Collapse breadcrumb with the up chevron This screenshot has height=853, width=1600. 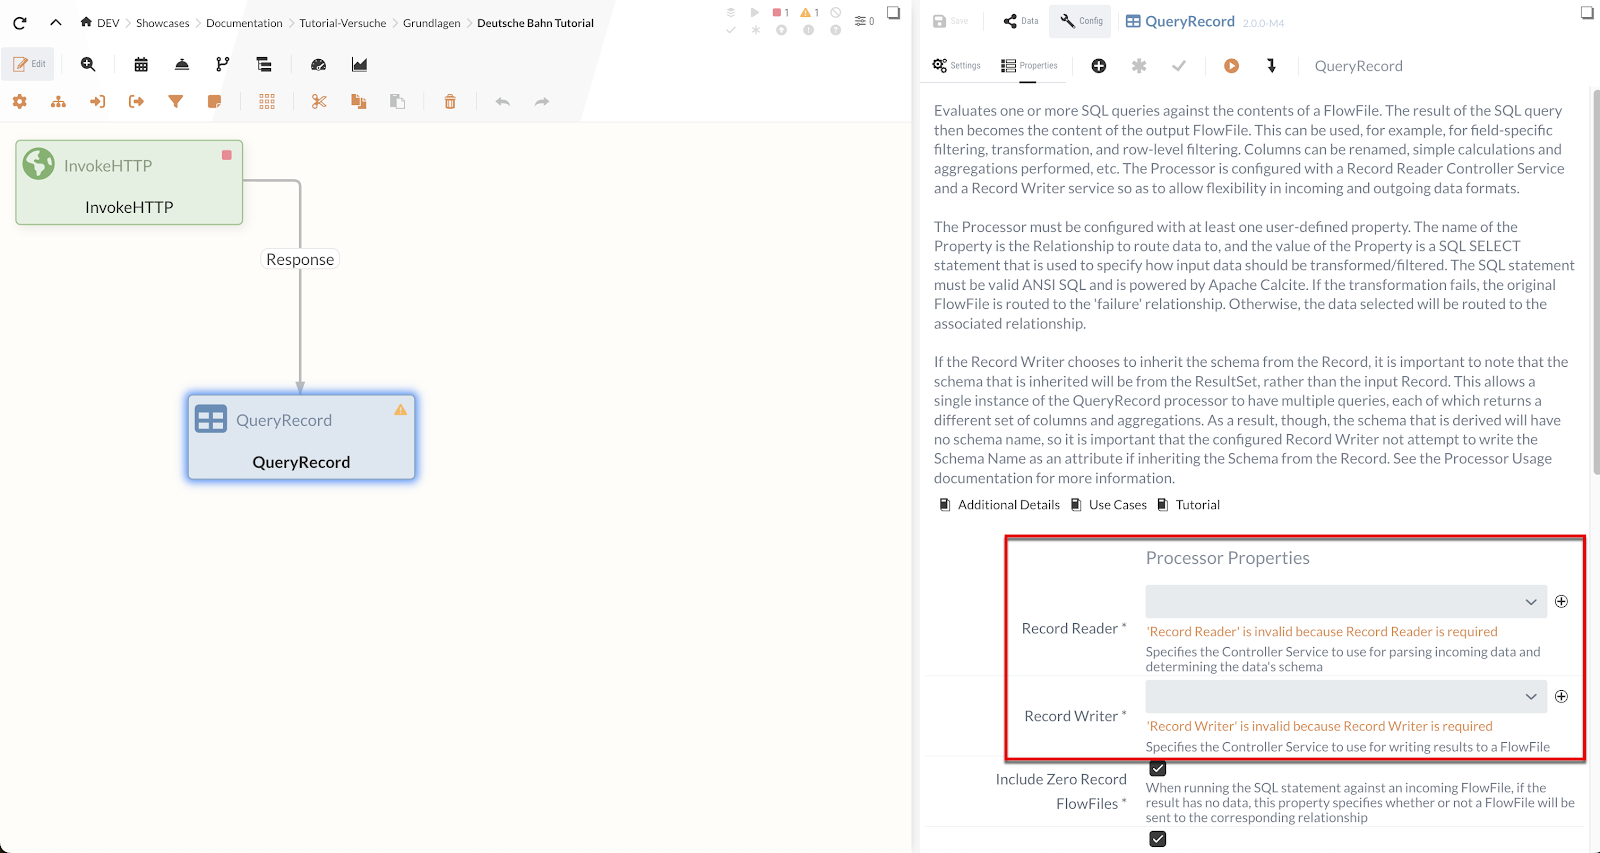point(56,22)
